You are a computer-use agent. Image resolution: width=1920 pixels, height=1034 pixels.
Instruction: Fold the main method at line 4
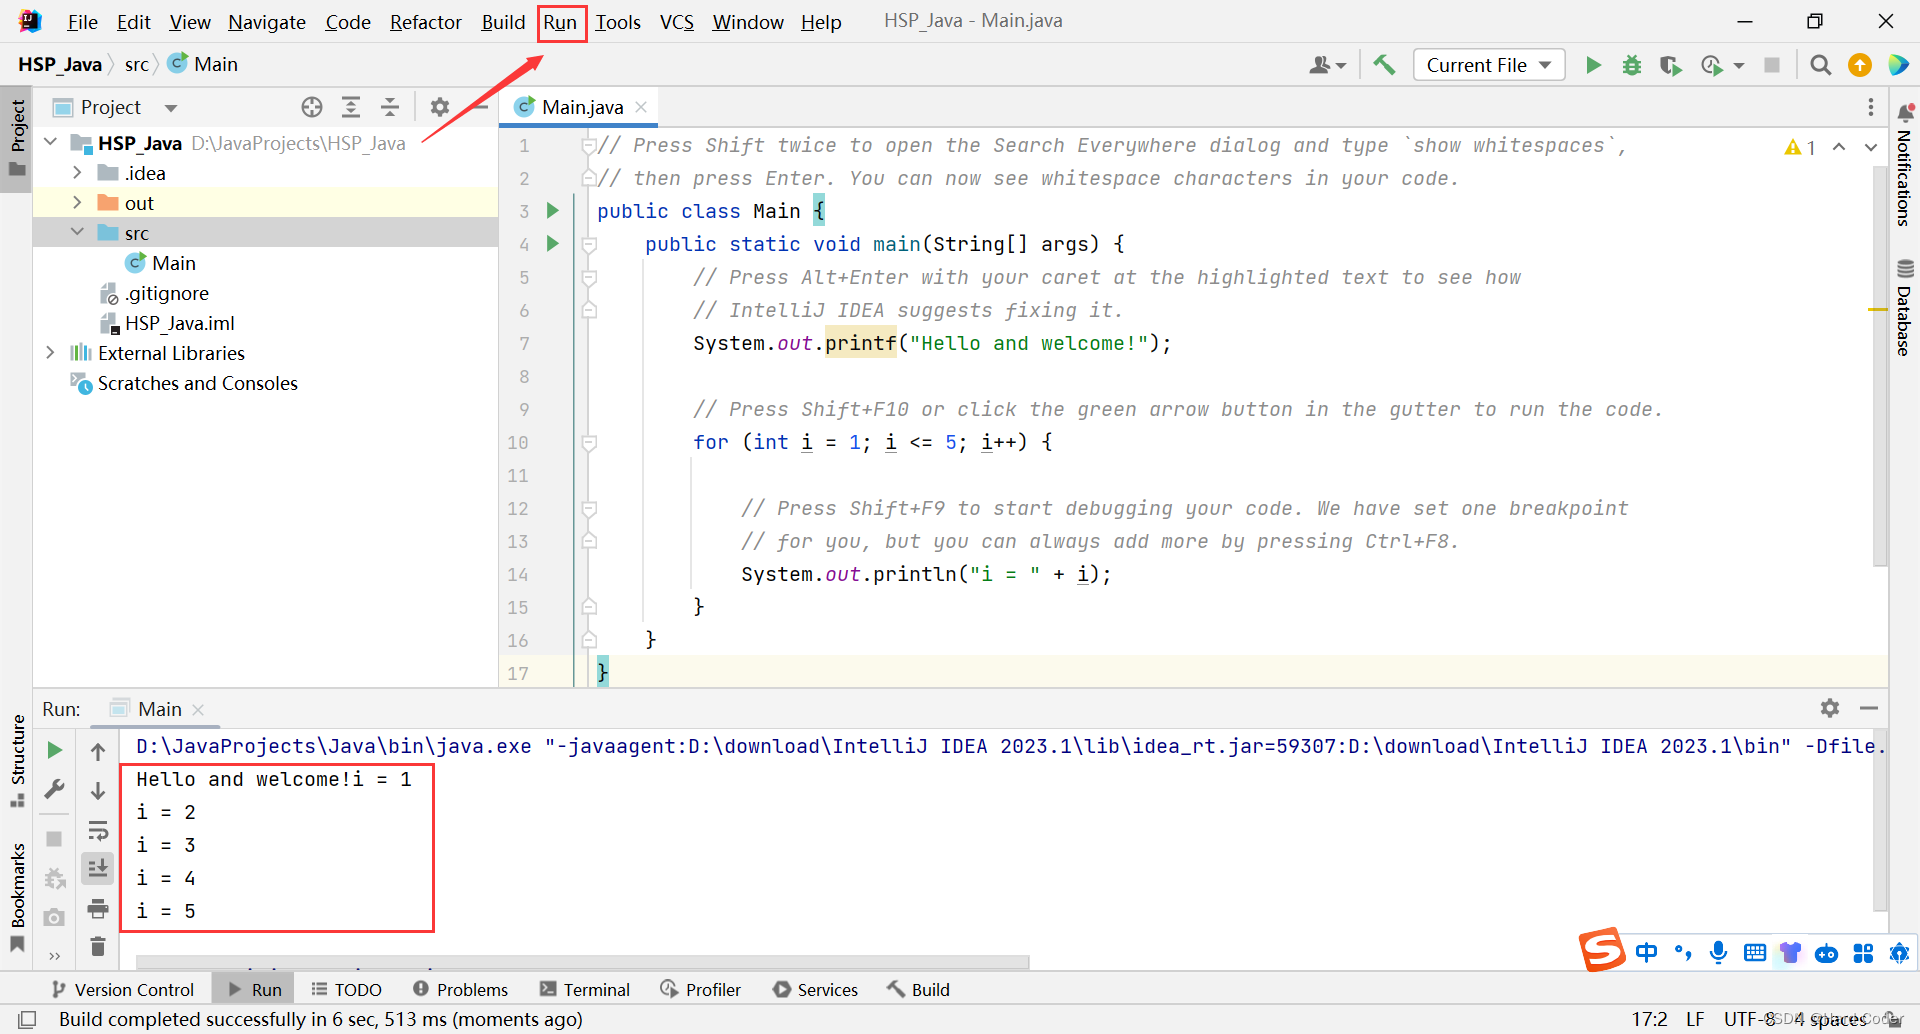coord(589,244)
